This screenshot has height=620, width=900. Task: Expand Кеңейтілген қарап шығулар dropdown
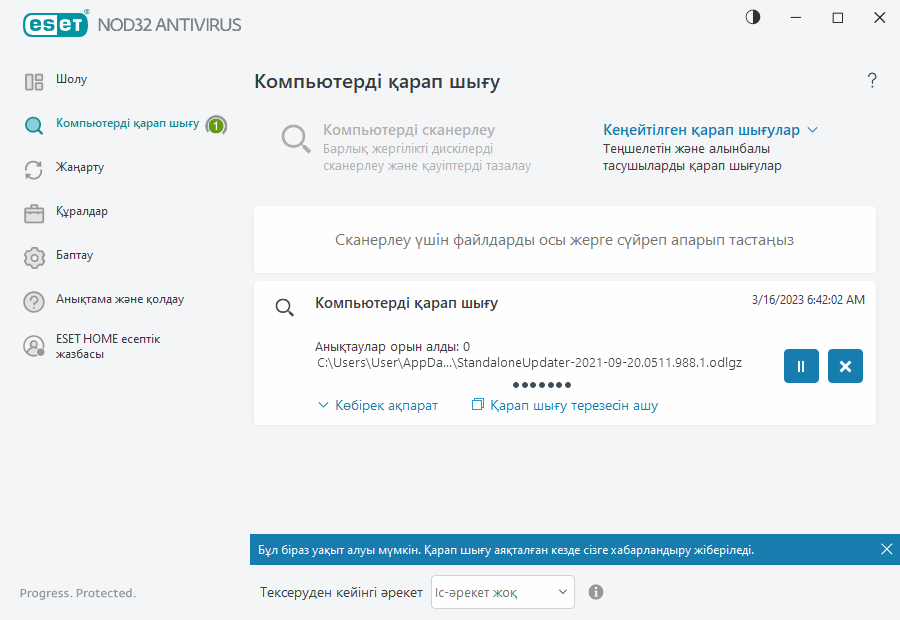(x=710, y=130)
